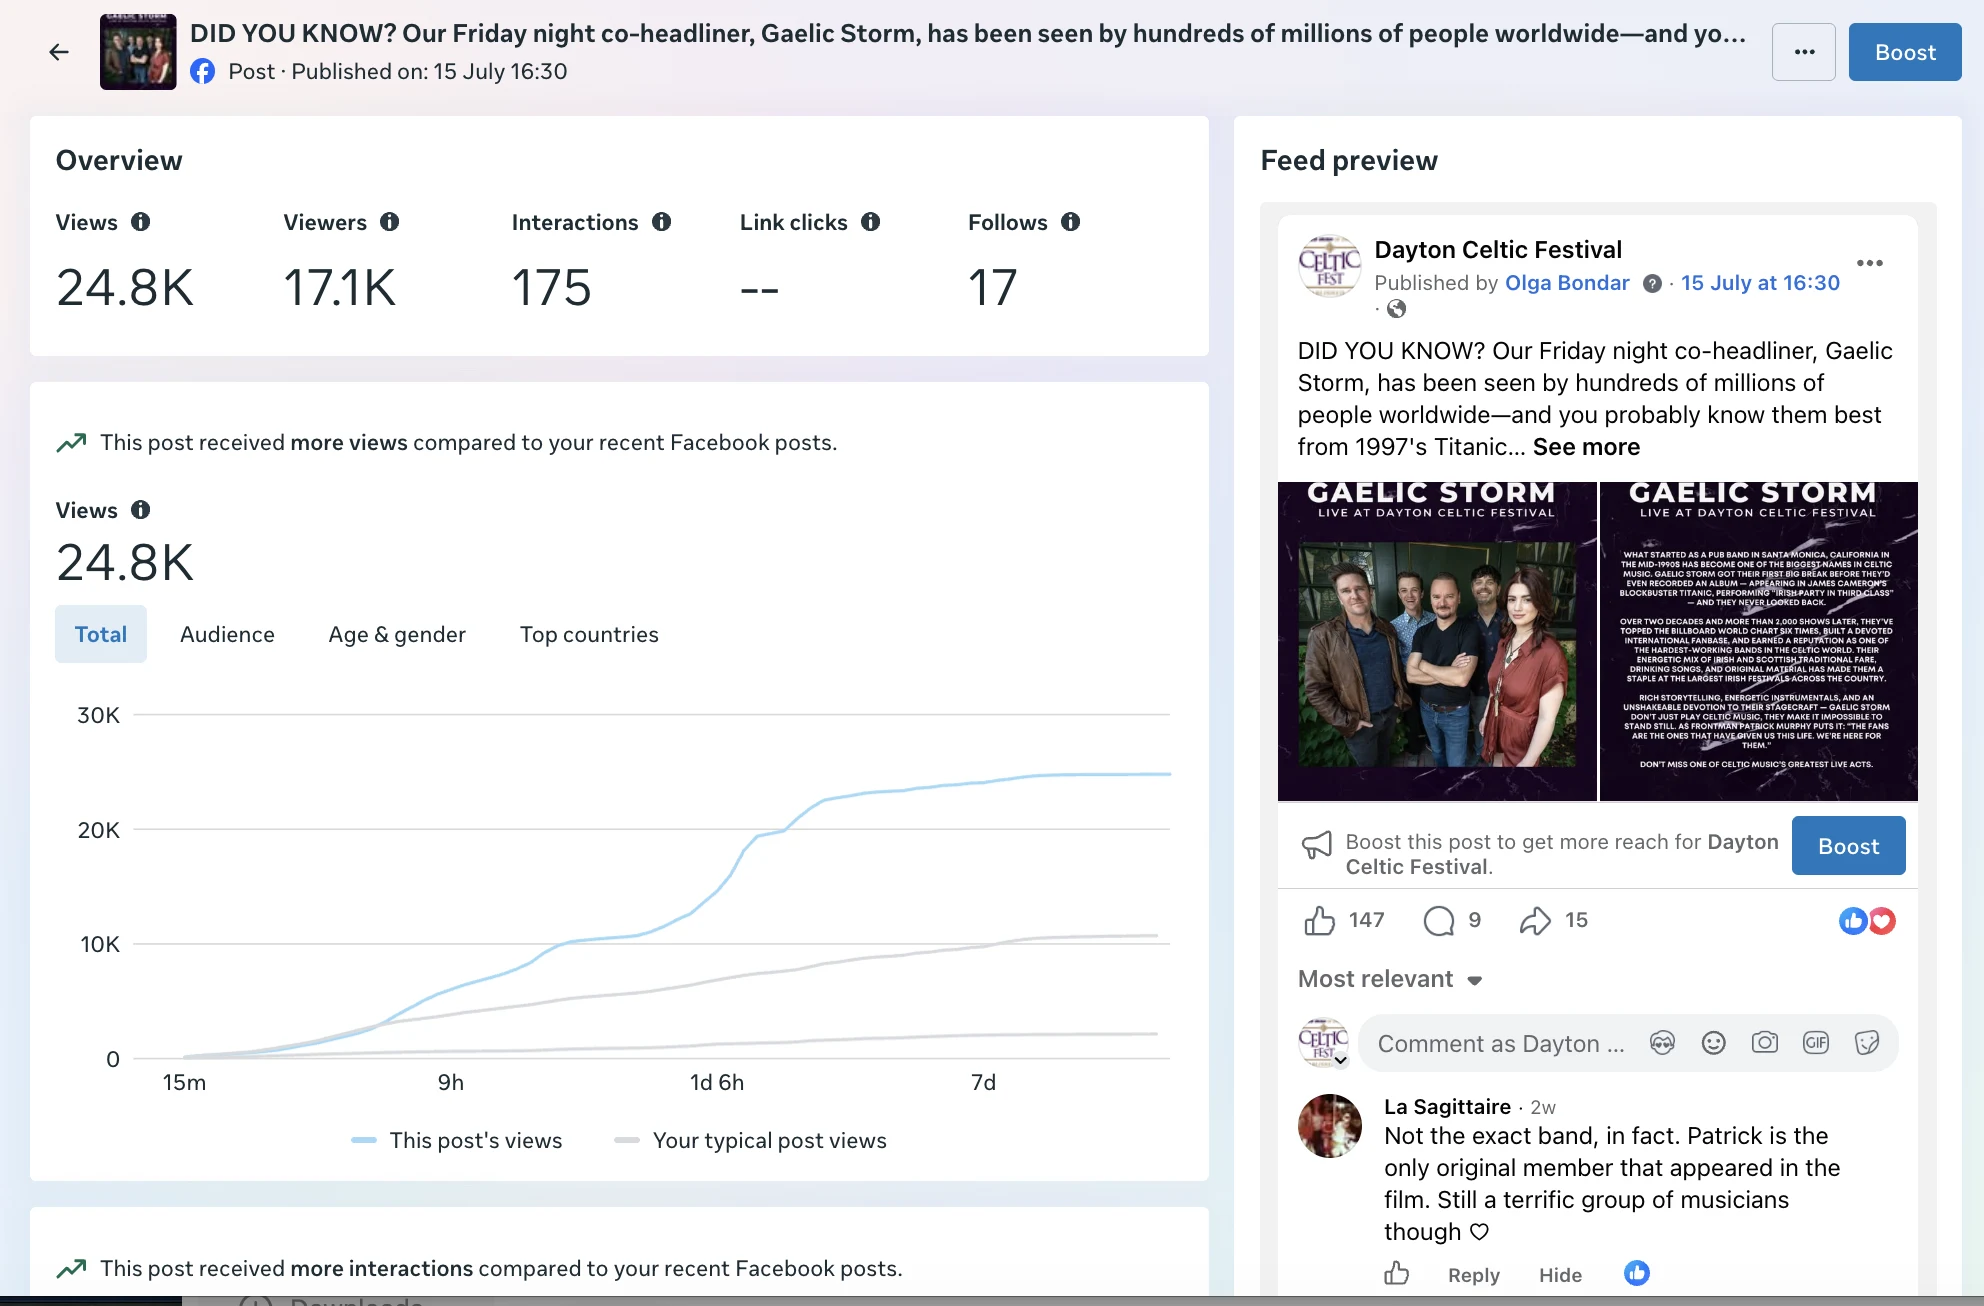
Task: Open the emoji picker in comment box
Action: point(1714,1043)
